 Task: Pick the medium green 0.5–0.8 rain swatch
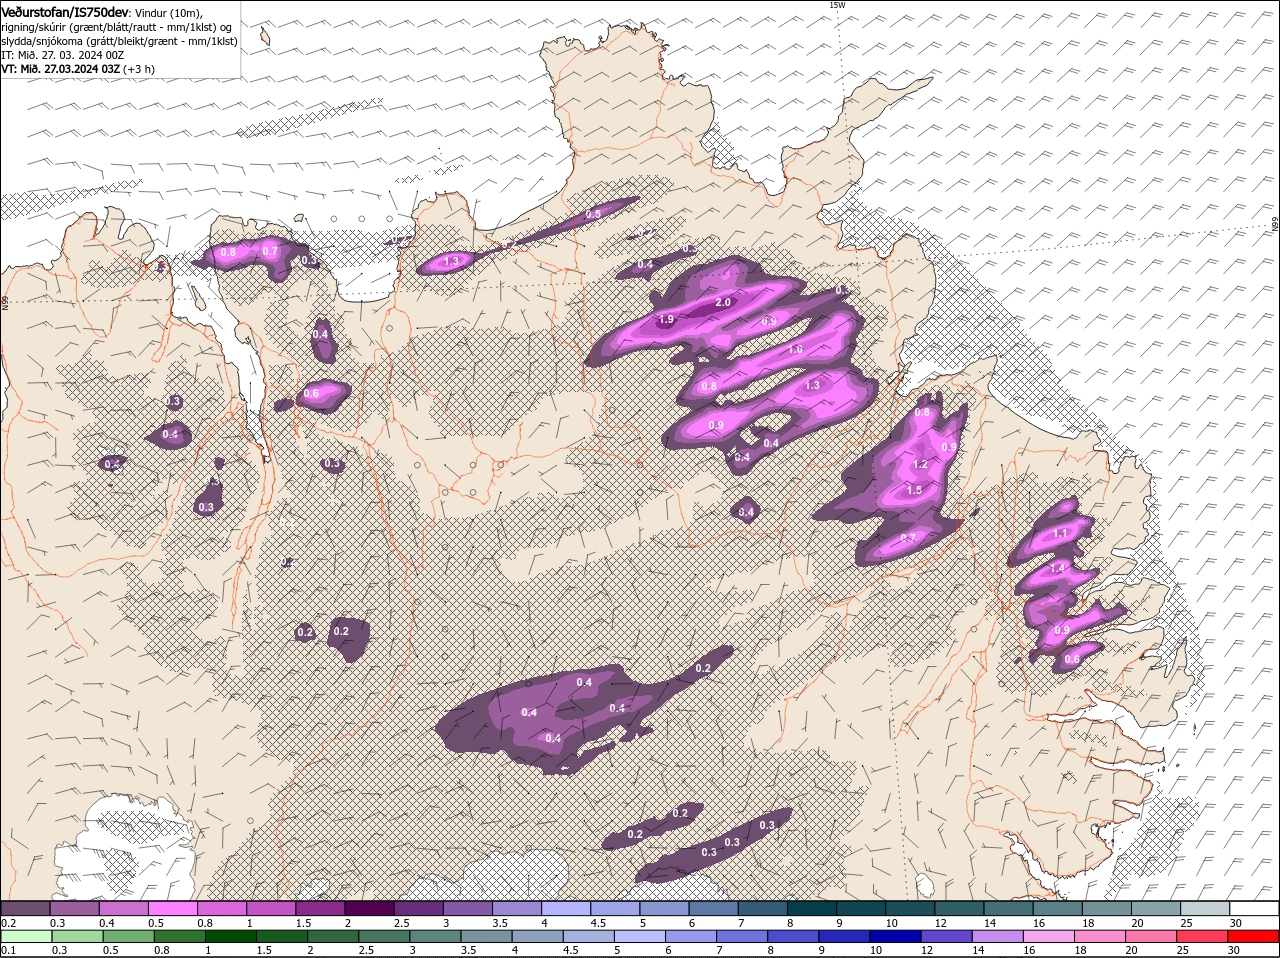129,937
